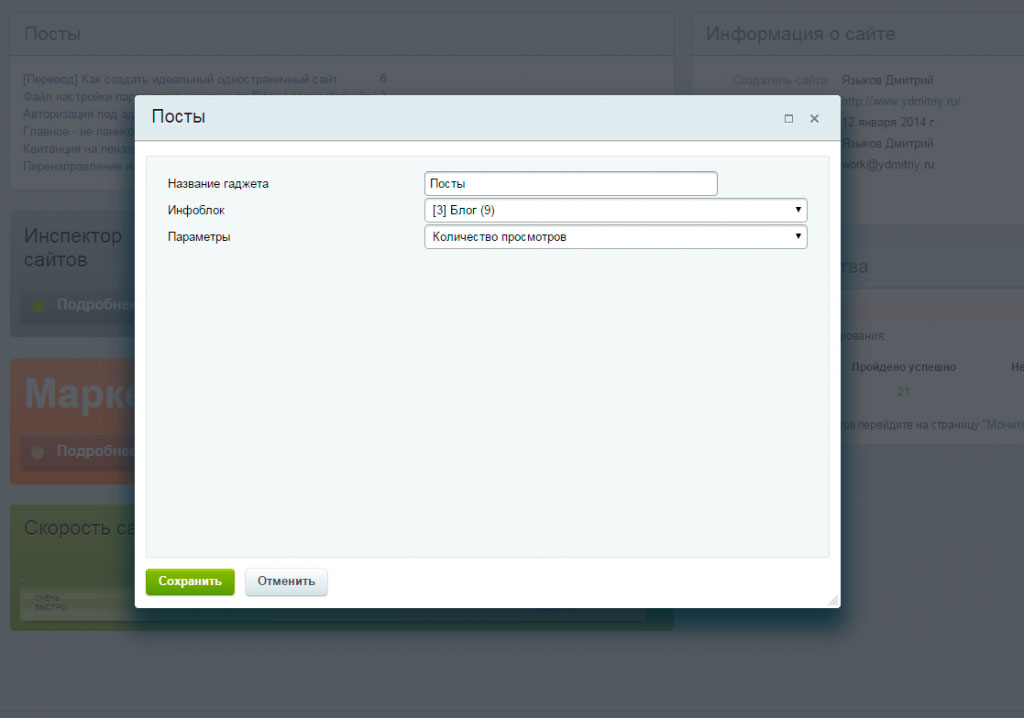Click the Информация о сайте header
1024x718 pixels.
(x=801, y=34)
